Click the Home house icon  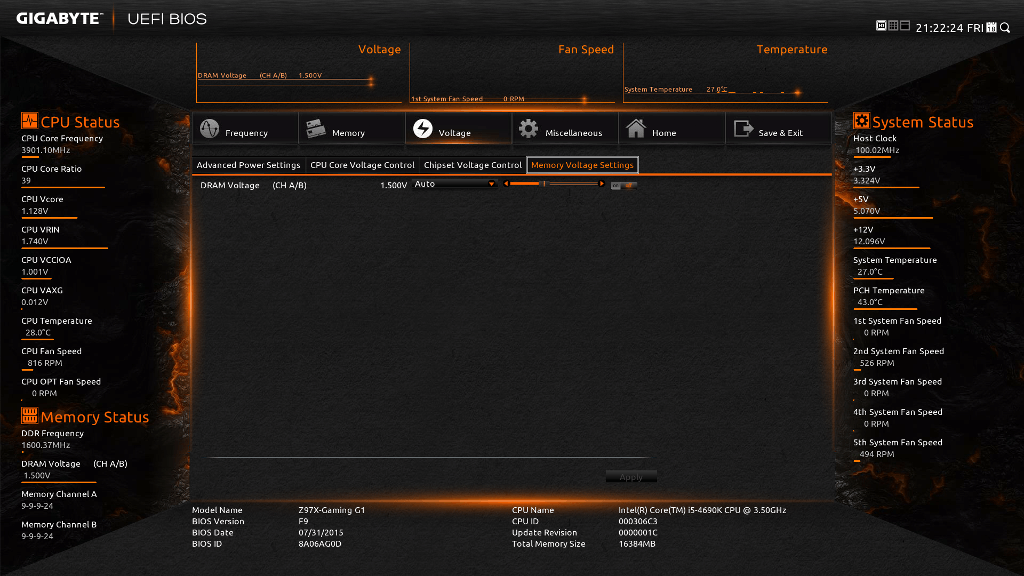[635, 129]
